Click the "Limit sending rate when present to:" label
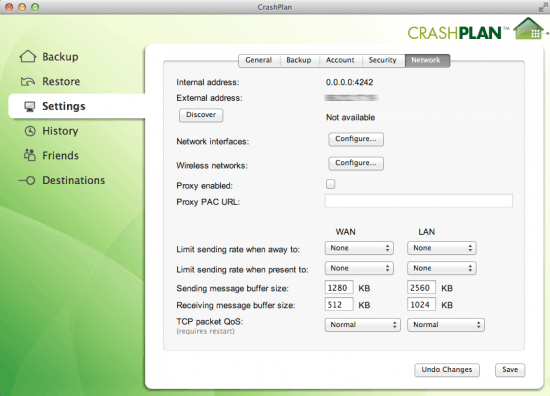The image size is (550, 396). 242,270
